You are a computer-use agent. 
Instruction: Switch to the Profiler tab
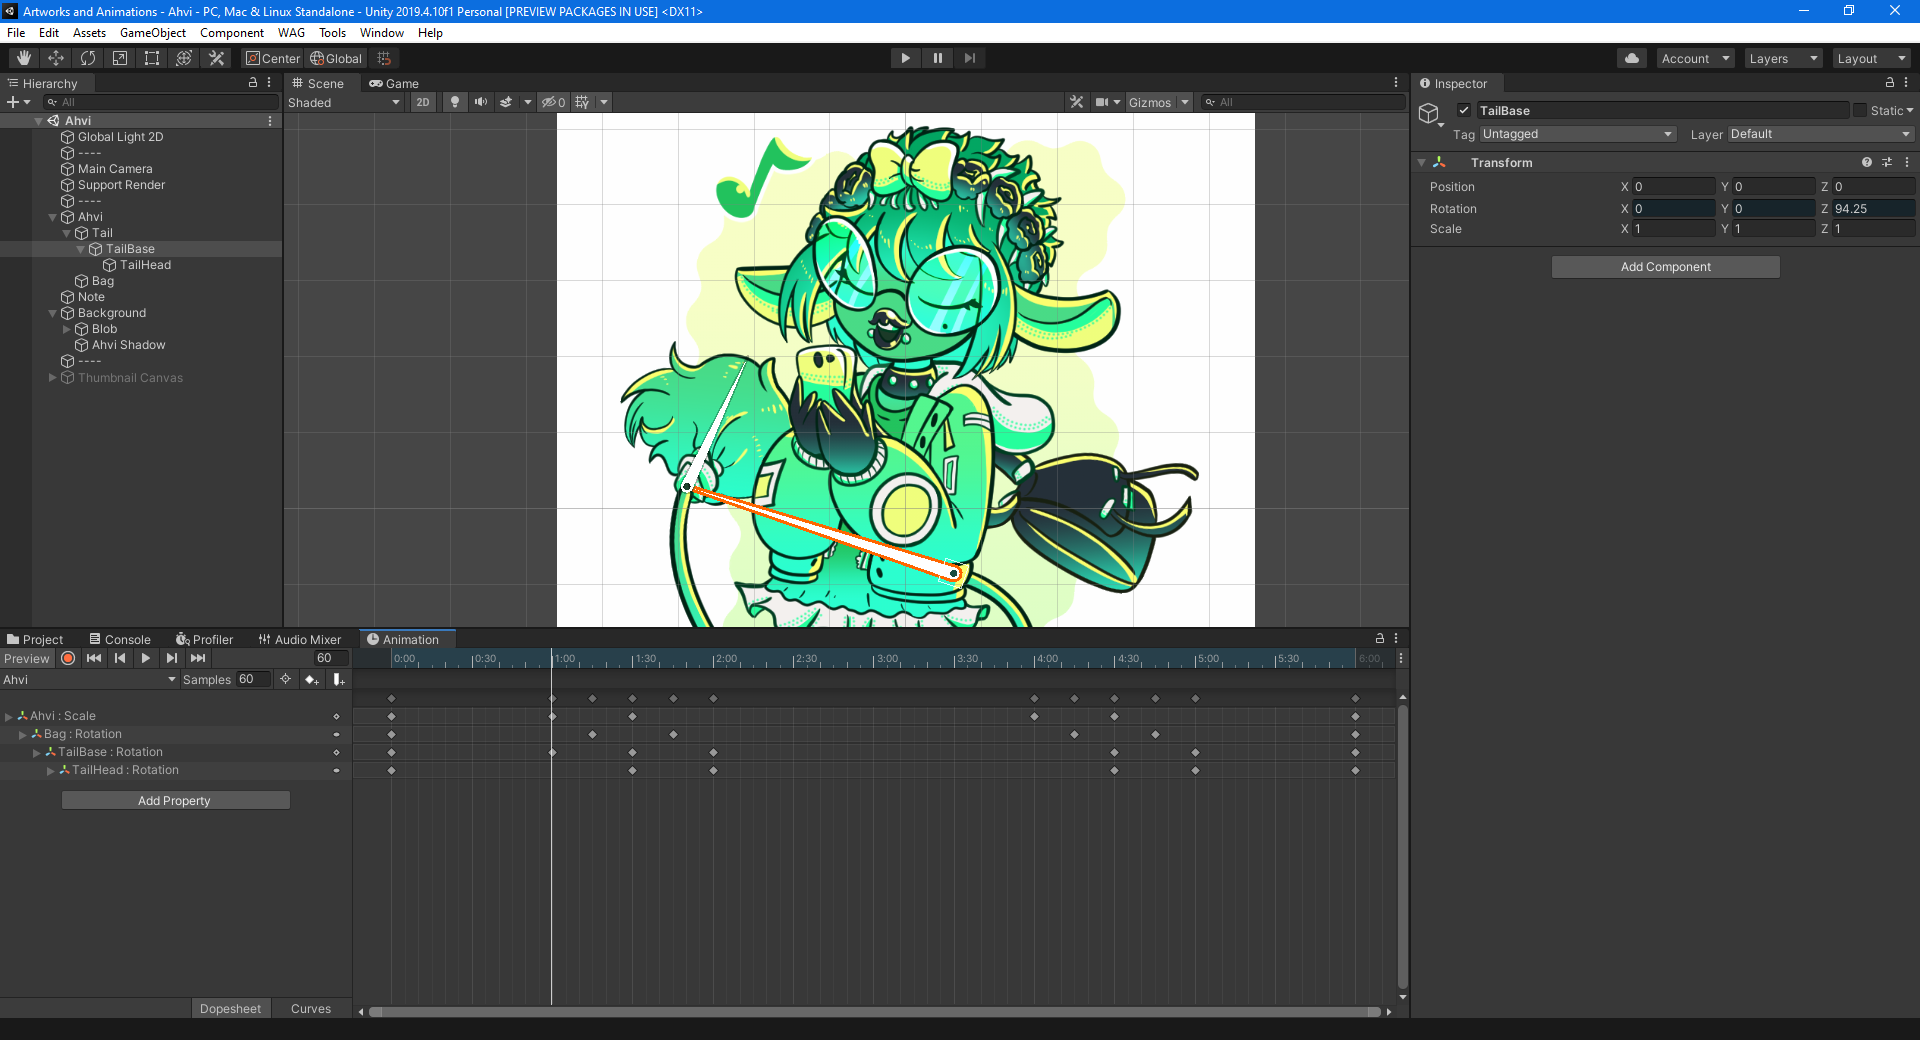(205, 639)
